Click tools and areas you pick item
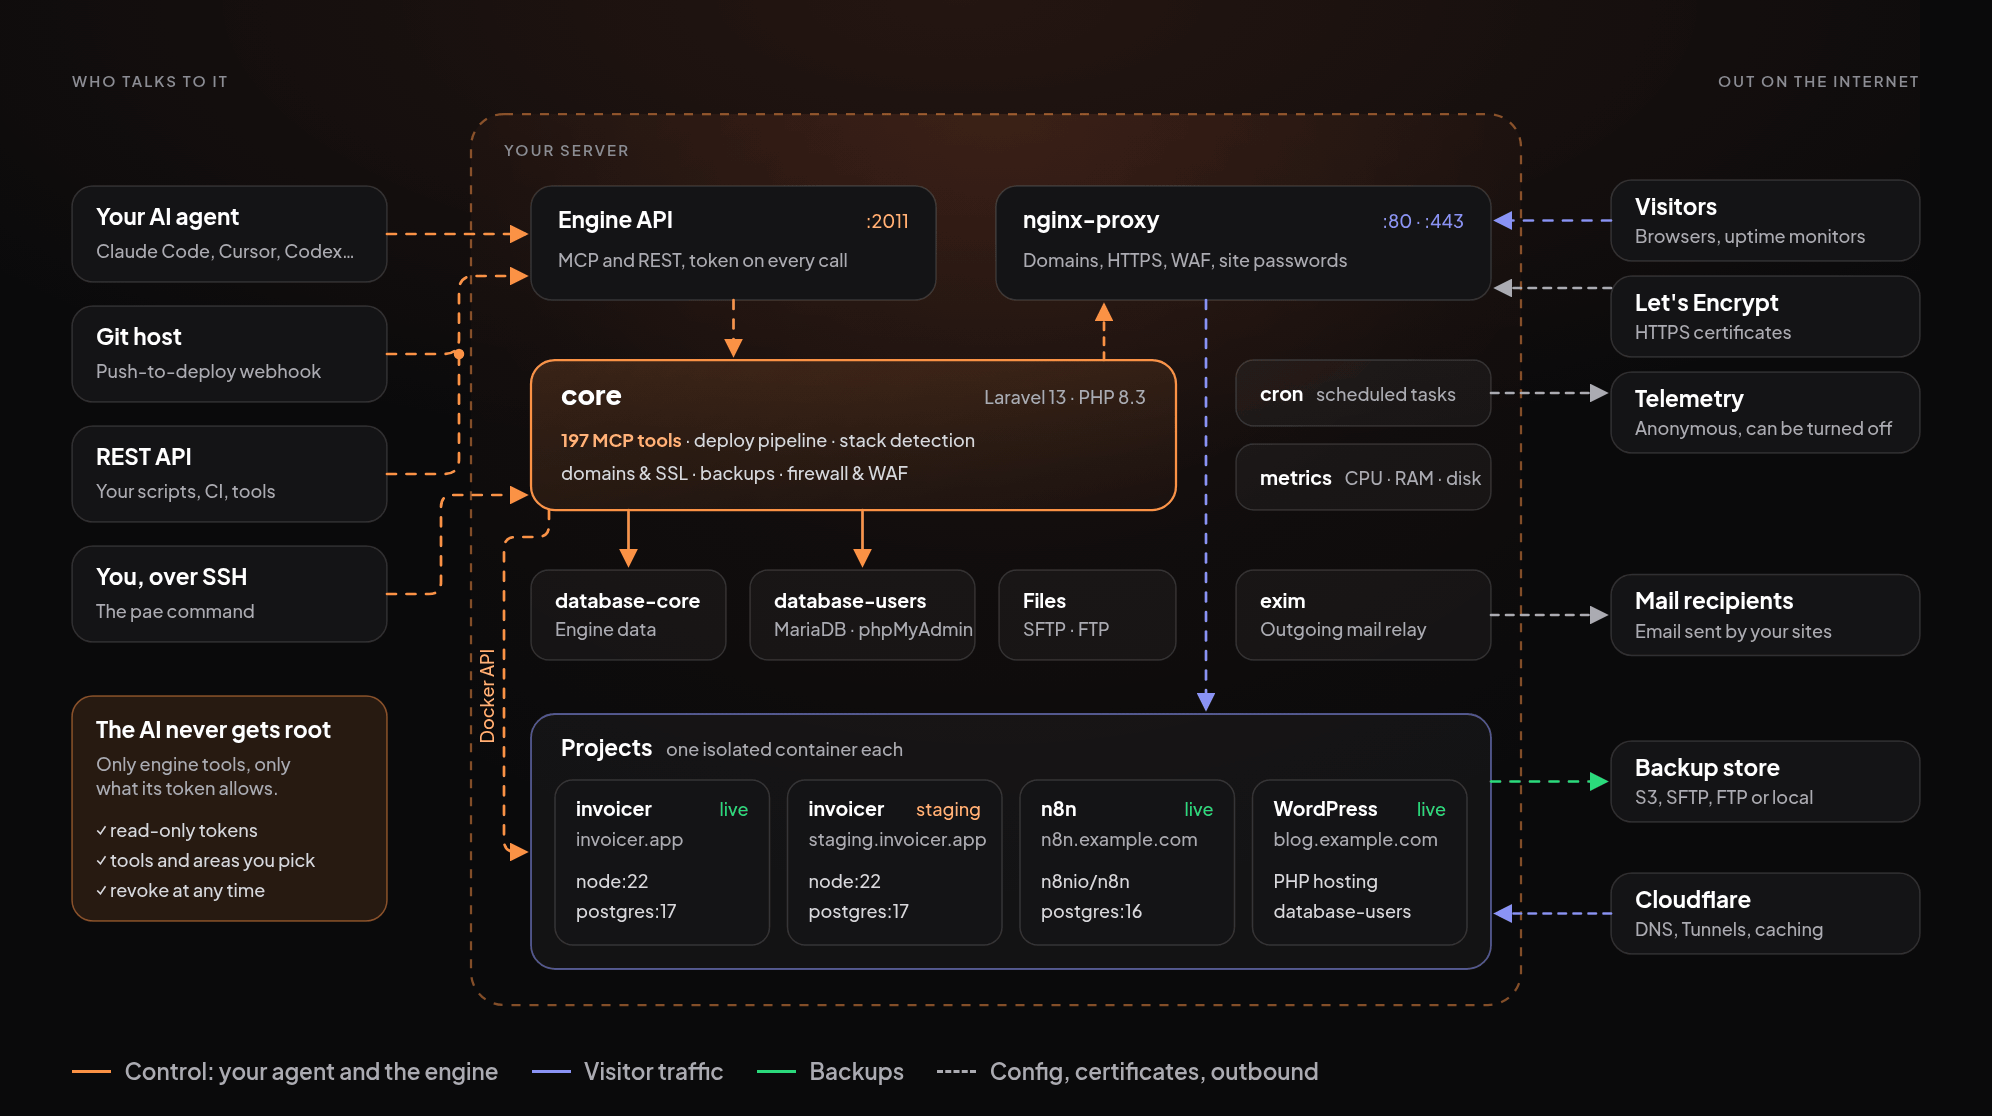The image size is (1992, 1116). tap(205, 861)
